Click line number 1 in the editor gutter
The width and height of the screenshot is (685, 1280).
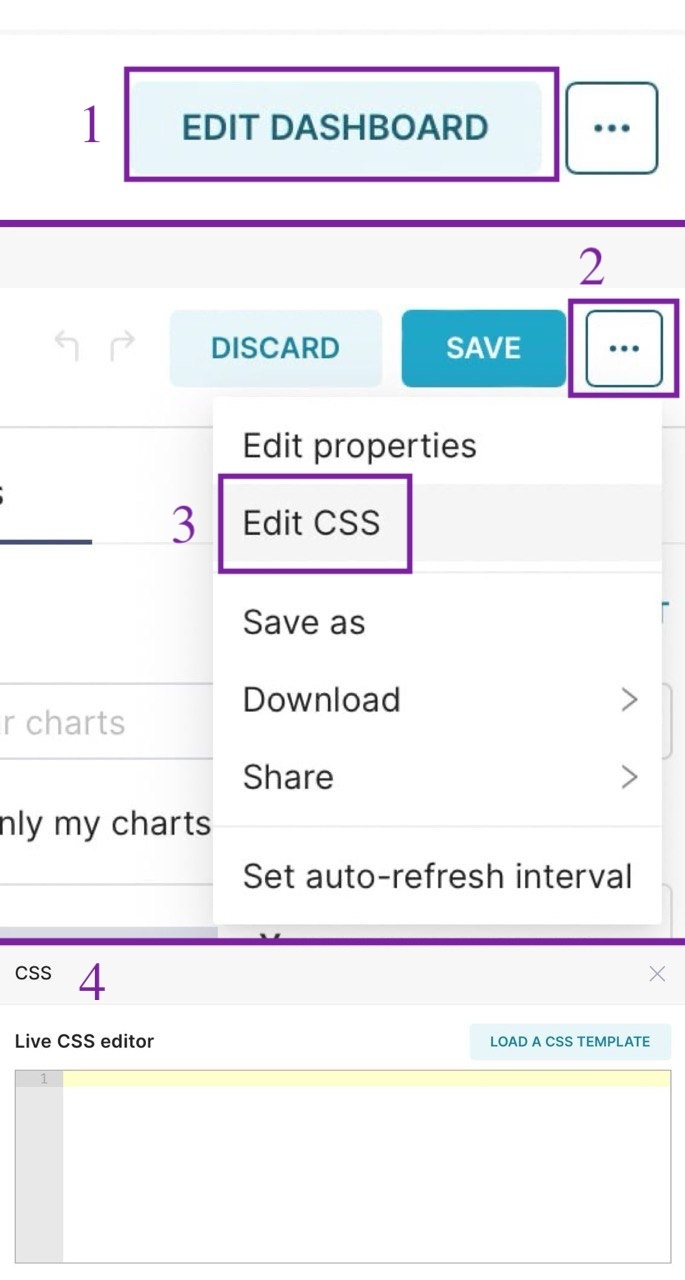point(44,1079)
